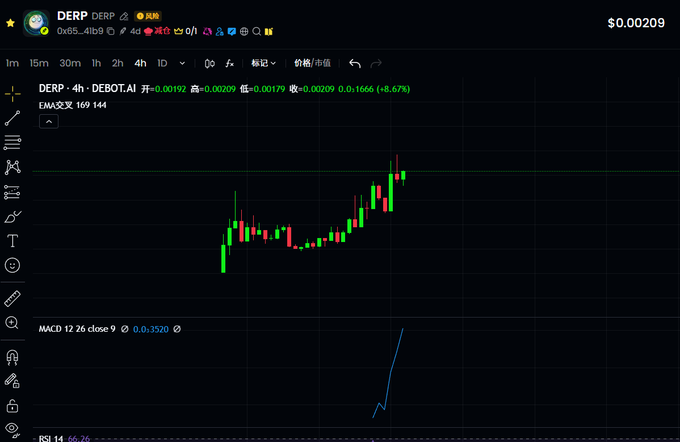Toggle stay in drawing mode pencil-lock

tap(12, 381)
